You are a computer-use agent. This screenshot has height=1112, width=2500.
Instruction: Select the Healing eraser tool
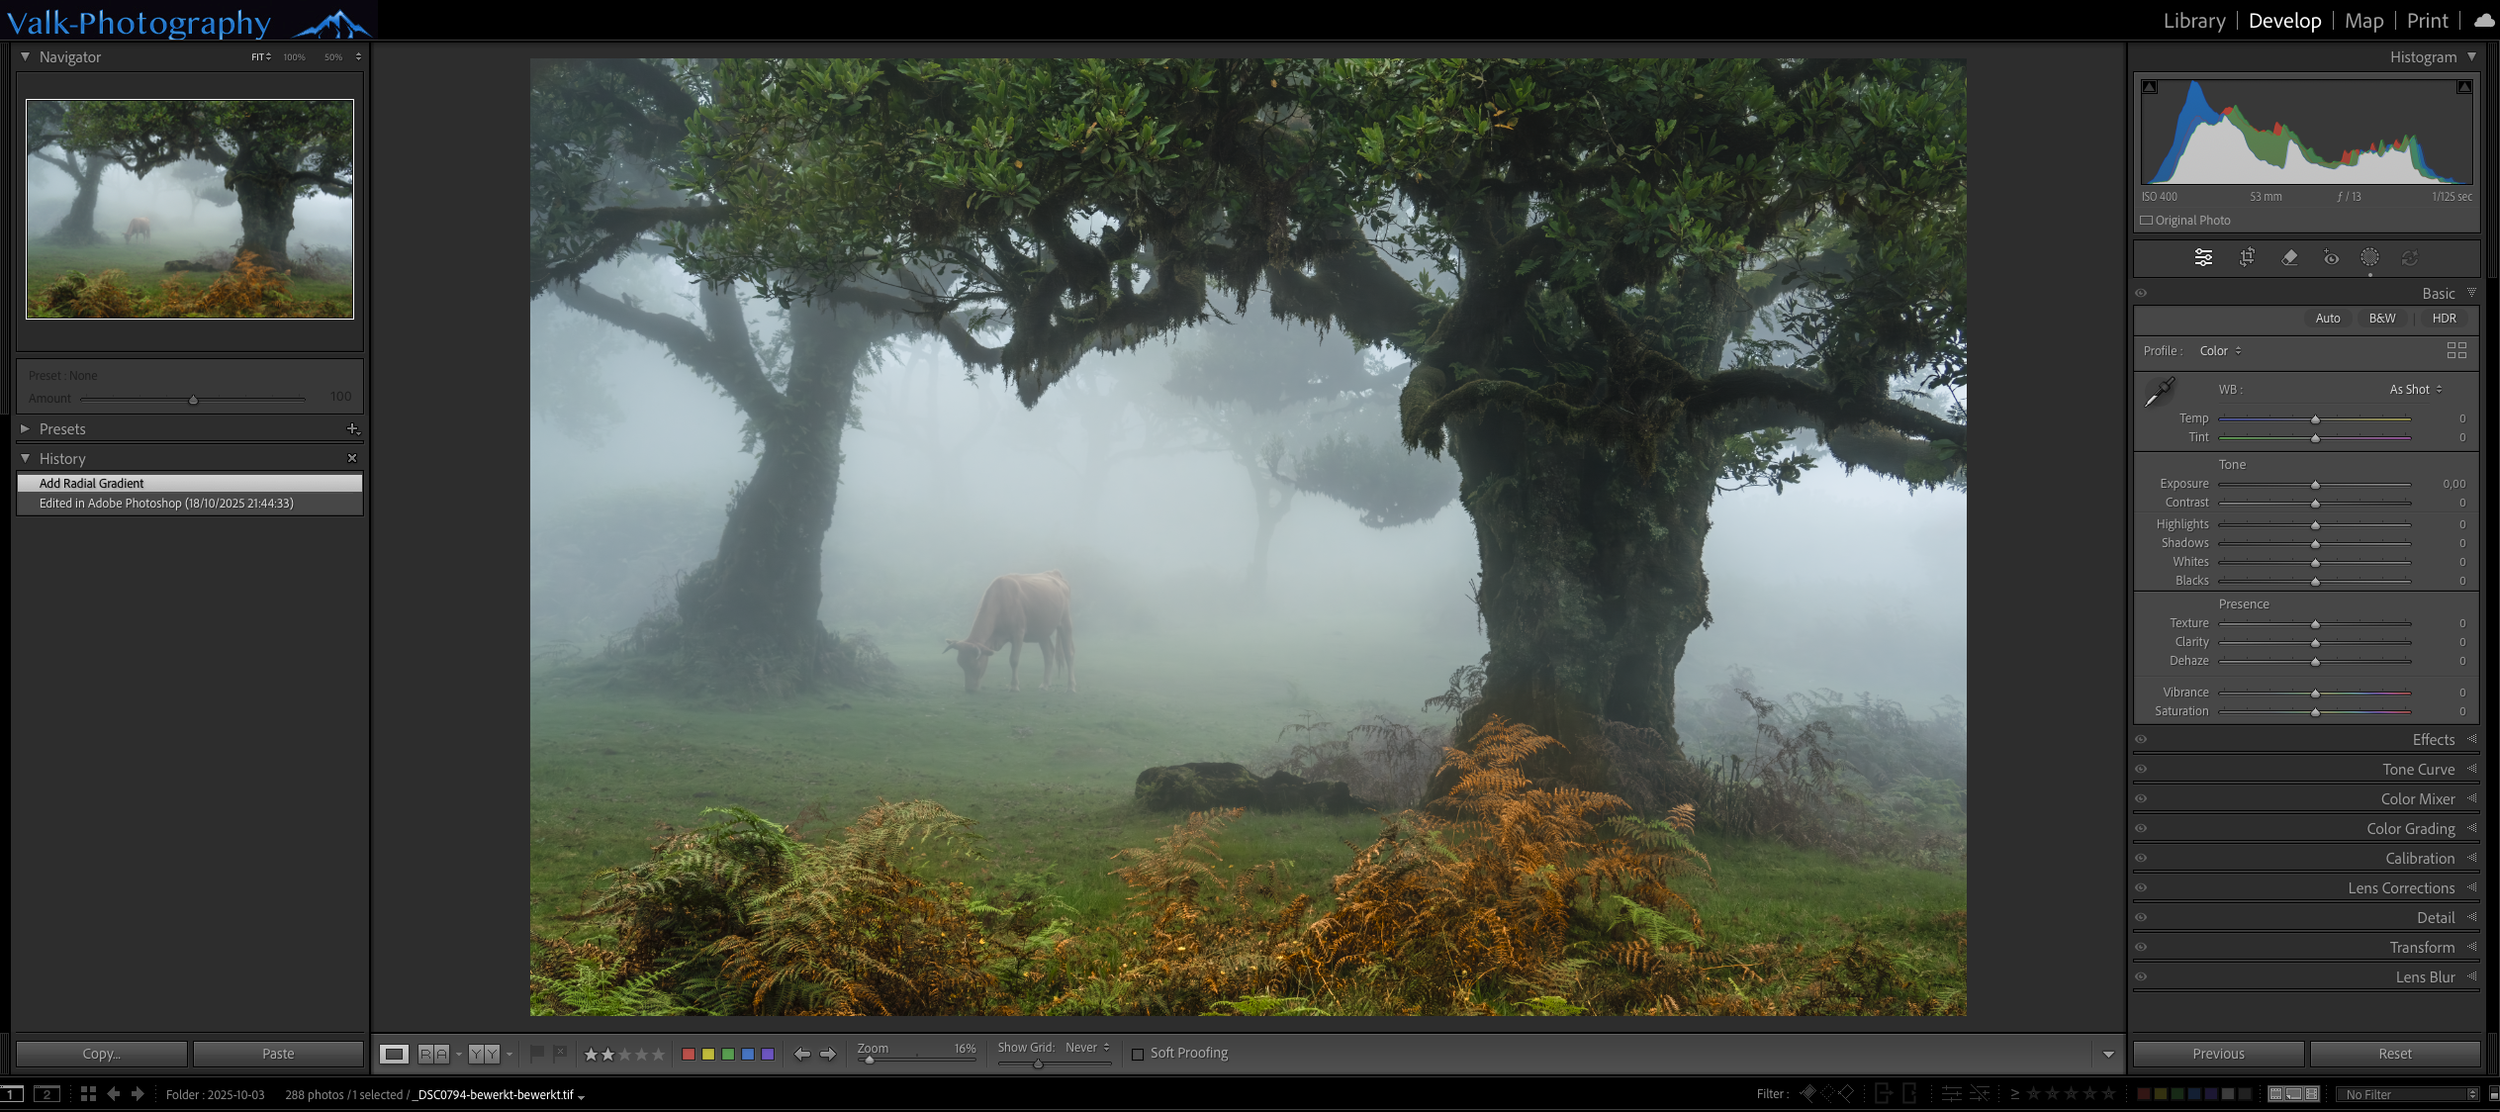[2289, 258]
